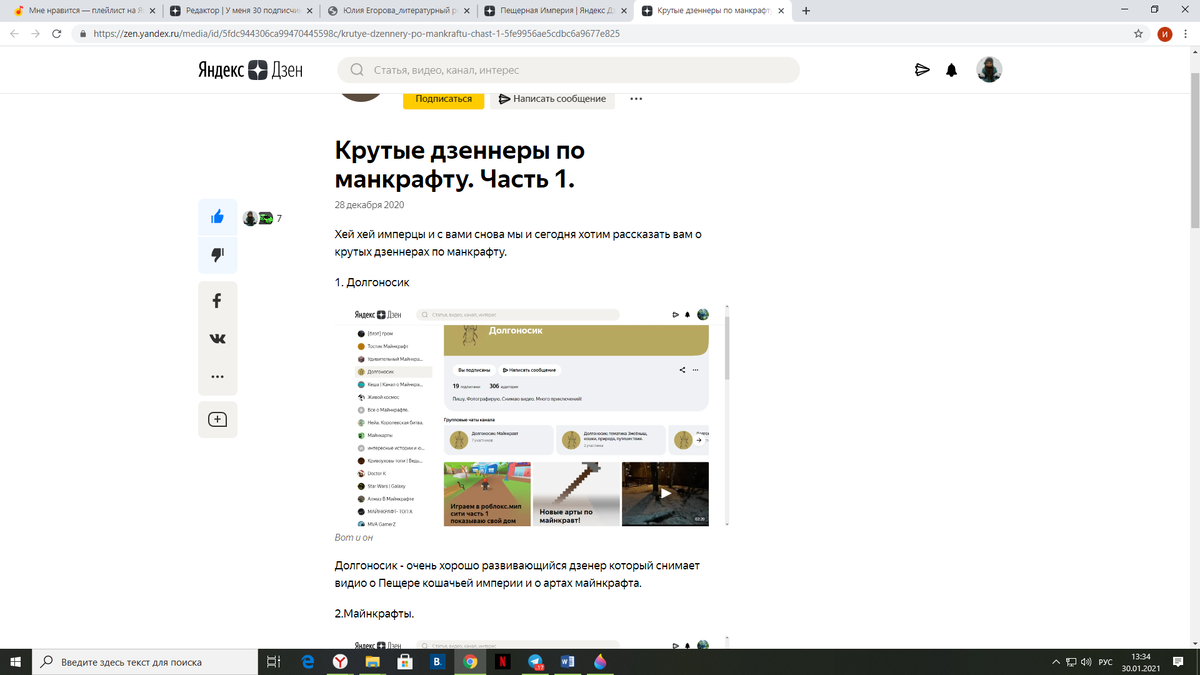Launch Yandex Browser from the taskbar
Screen dimensions: 1200x675
click(x=340, y=661)
